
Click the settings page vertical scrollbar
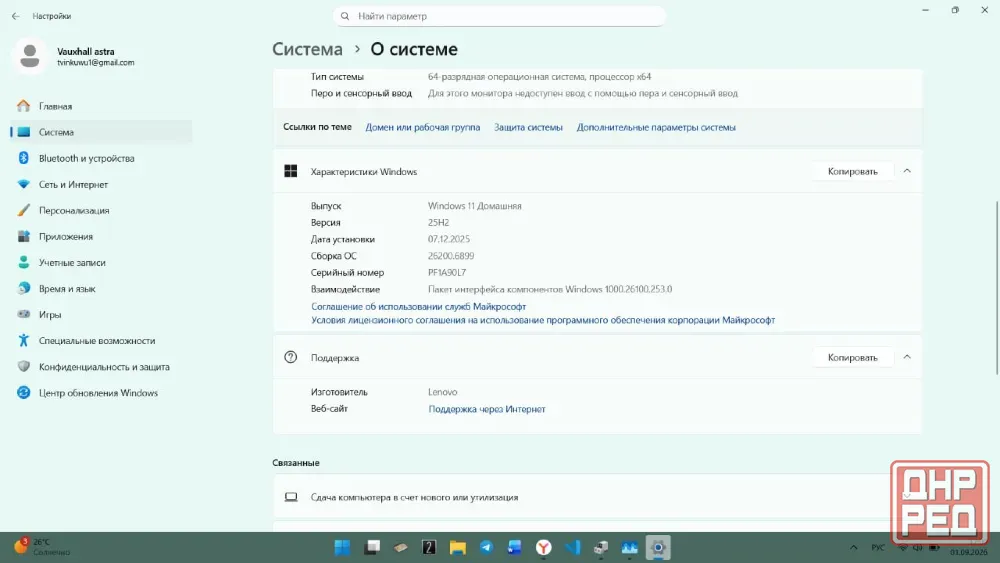click(x=996, y=288)
